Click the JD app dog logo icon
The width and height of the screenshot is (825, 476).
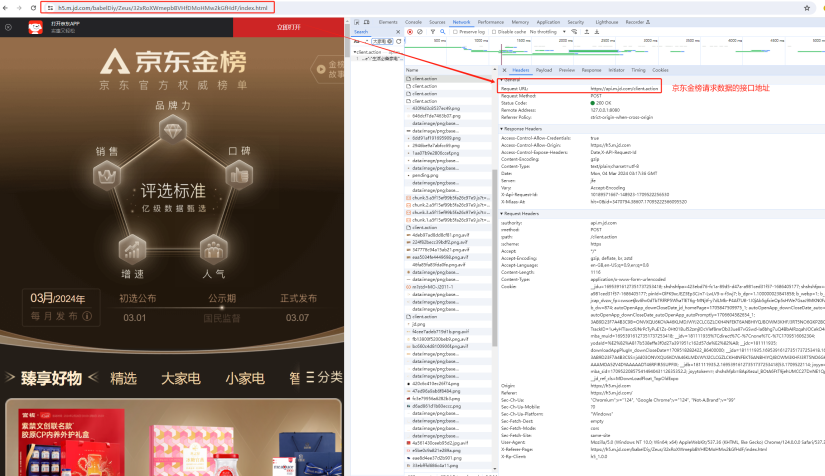pyautogui.click(x=36, y=27)
